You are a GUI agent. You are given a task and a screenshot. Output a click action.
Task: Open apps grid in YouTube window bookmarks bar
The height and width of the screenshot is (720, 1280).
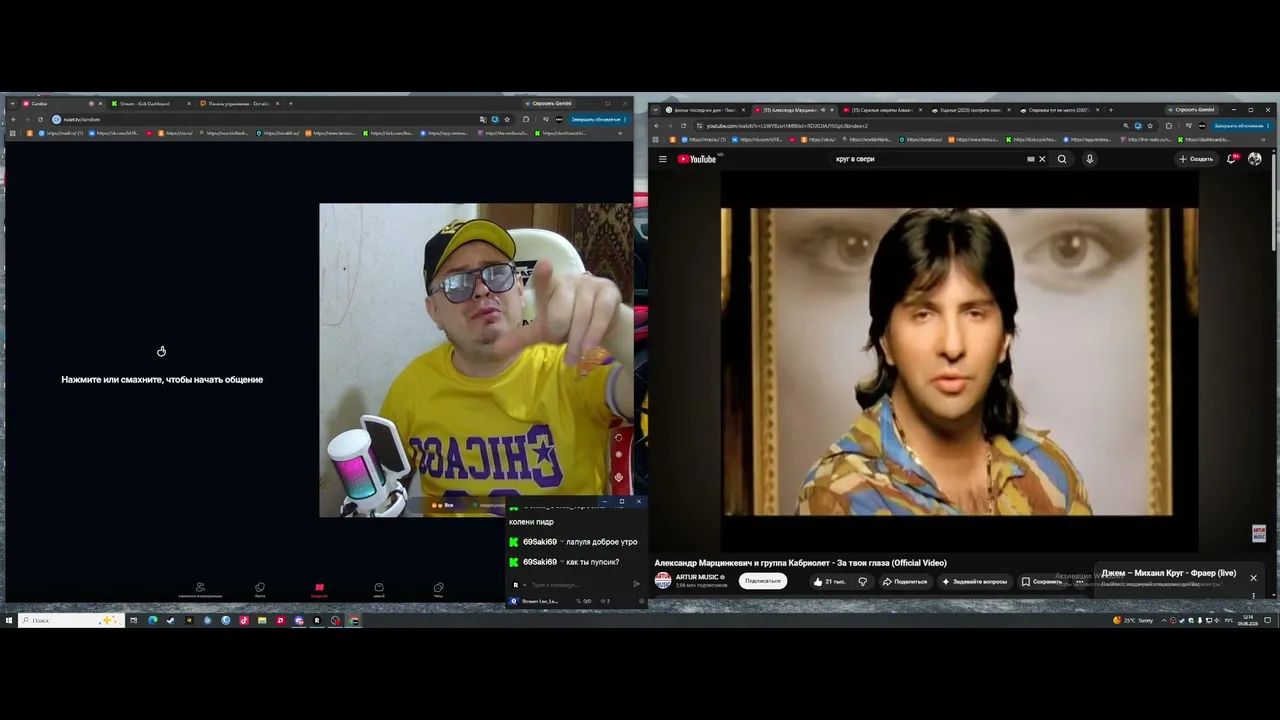coord(657,139)
